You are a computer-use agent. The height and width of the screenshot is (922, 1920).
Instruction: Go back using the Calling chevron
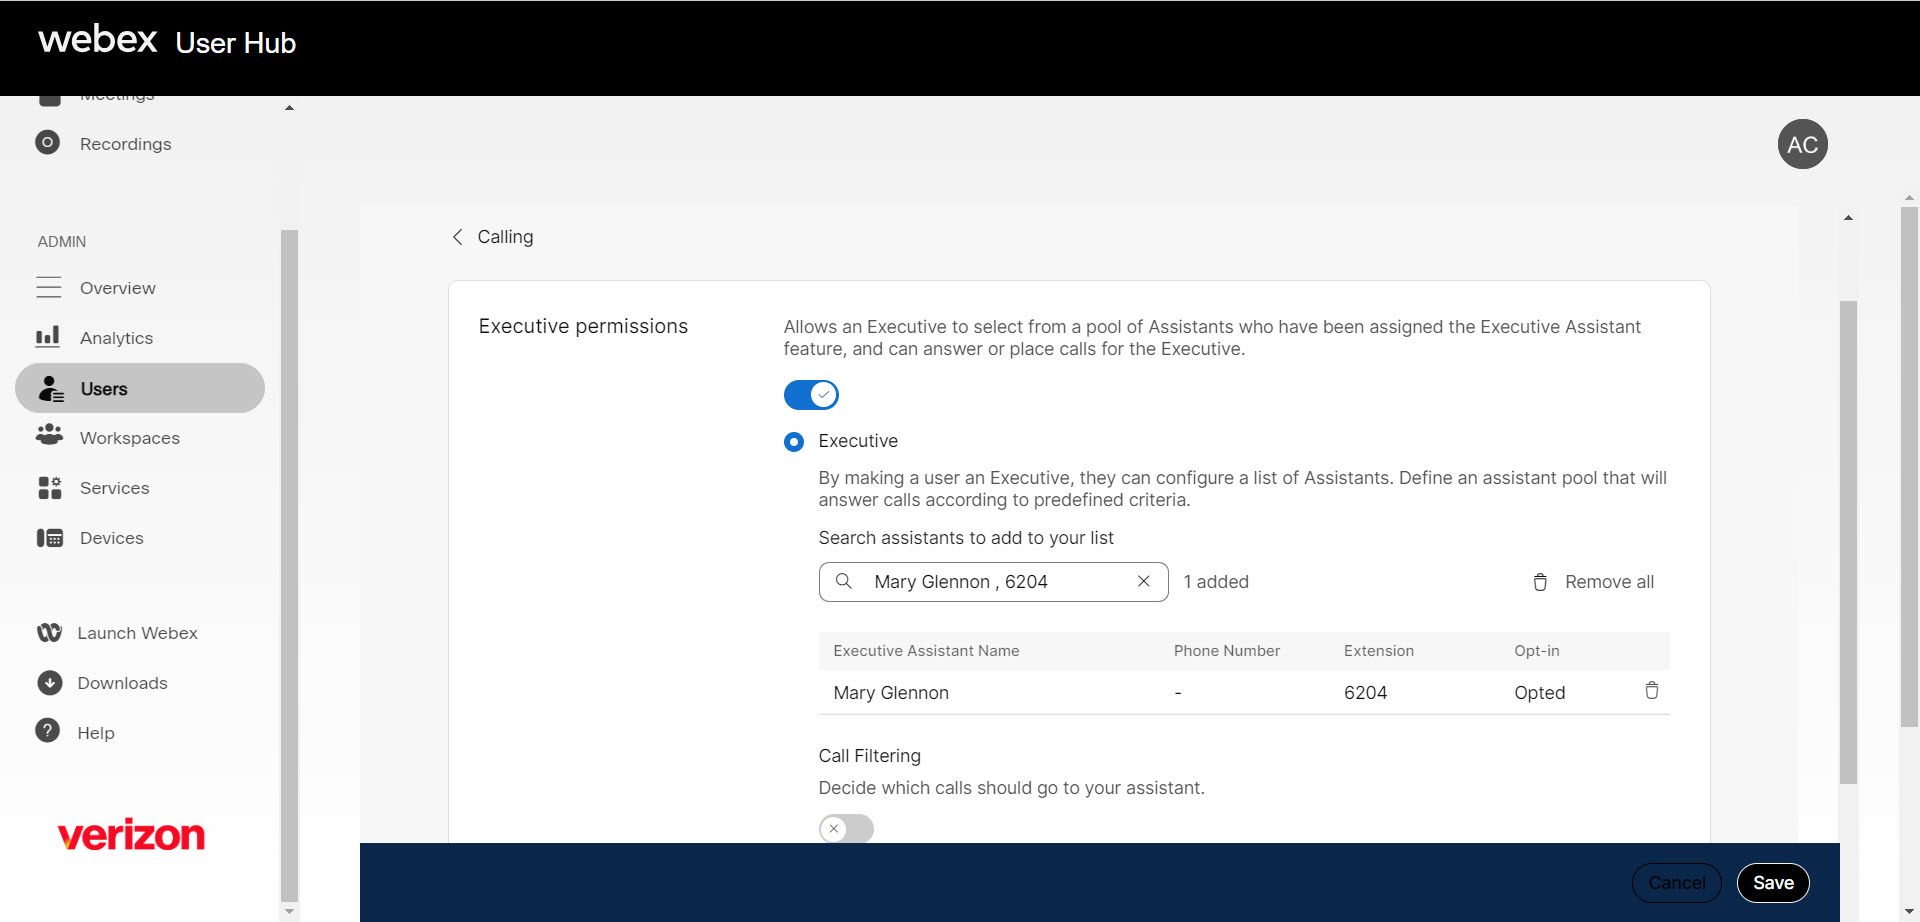click(x=457, y=237)
